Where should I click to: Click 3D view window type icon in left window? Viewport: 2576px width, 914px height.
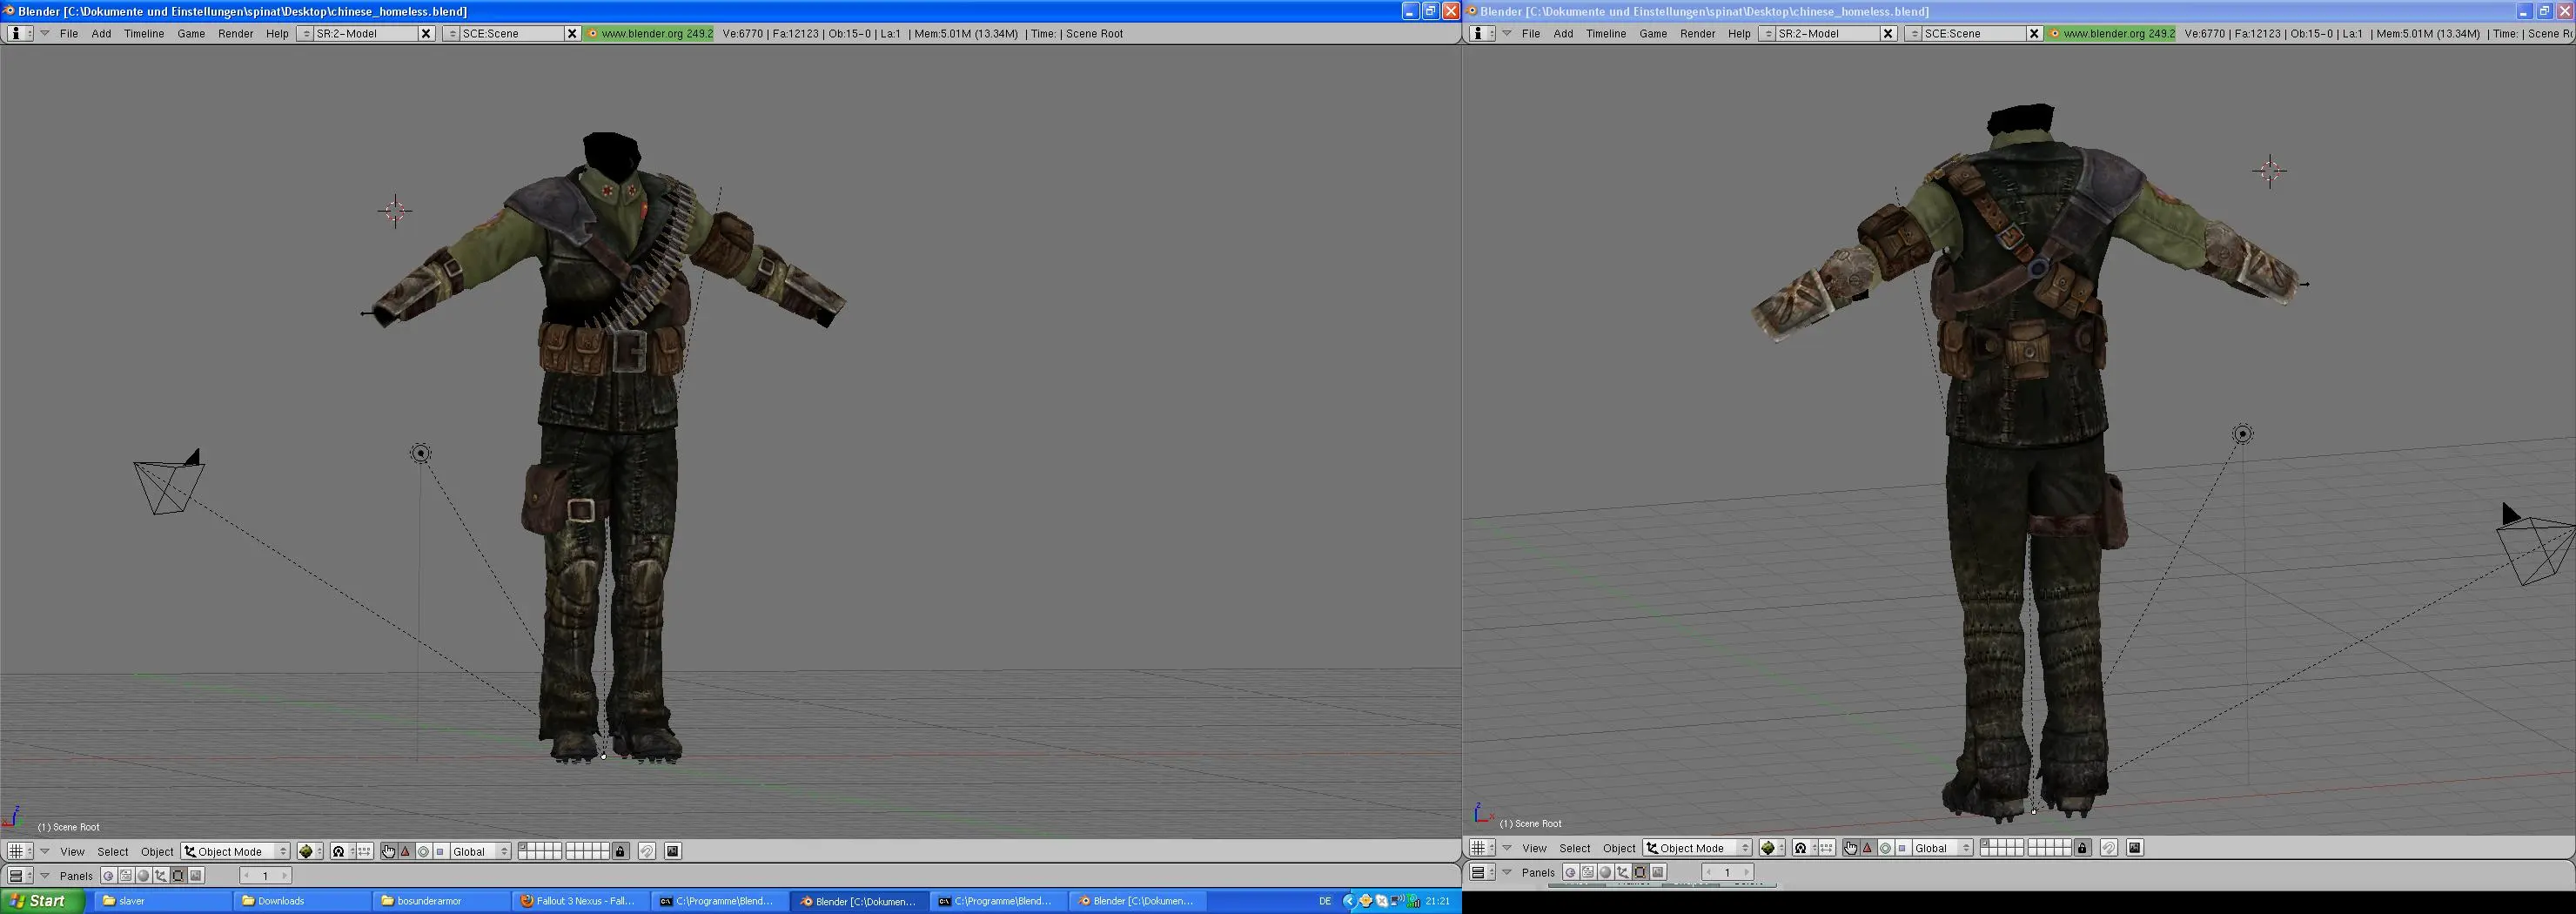coord(20,852)
